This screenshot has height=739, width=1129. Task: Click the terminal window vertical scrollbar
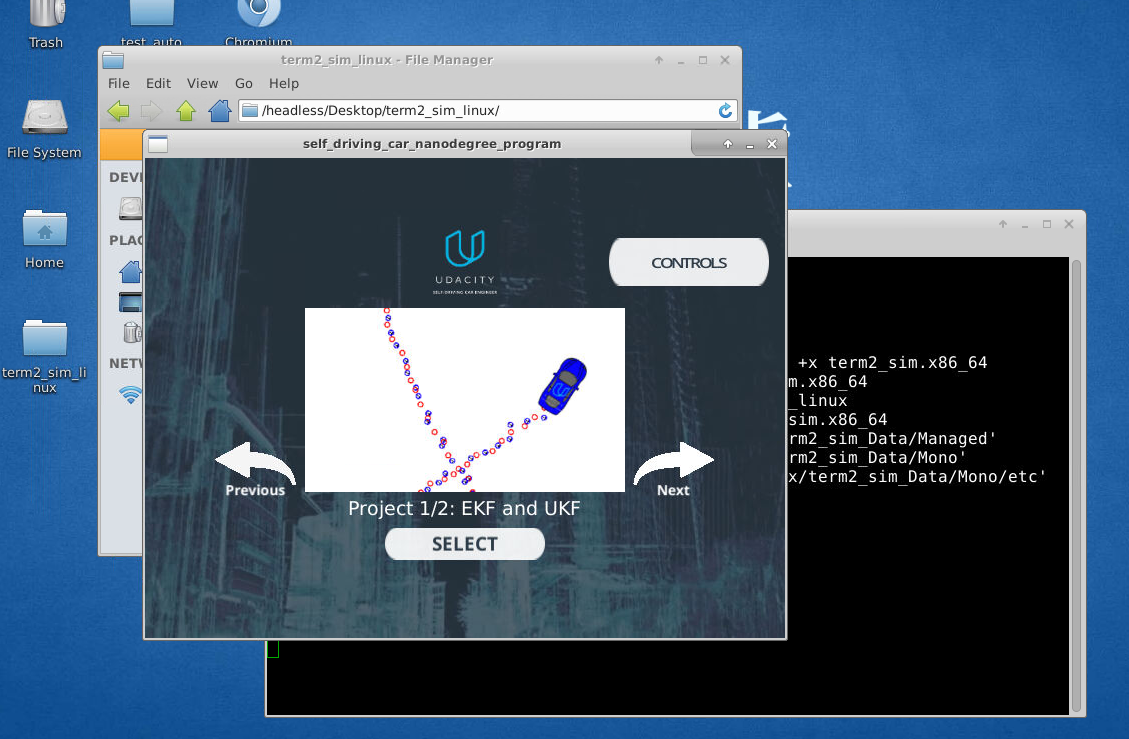(x=1076, y=486)
